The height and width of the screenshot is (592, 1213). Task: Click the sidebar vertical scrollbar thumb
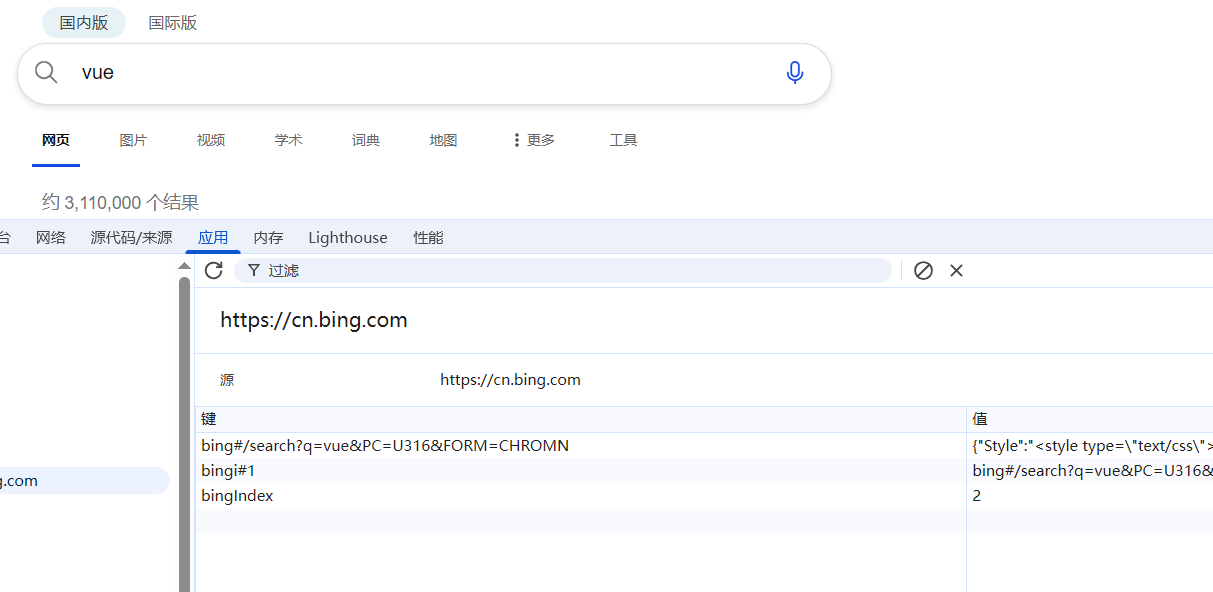tap(184, 434)
